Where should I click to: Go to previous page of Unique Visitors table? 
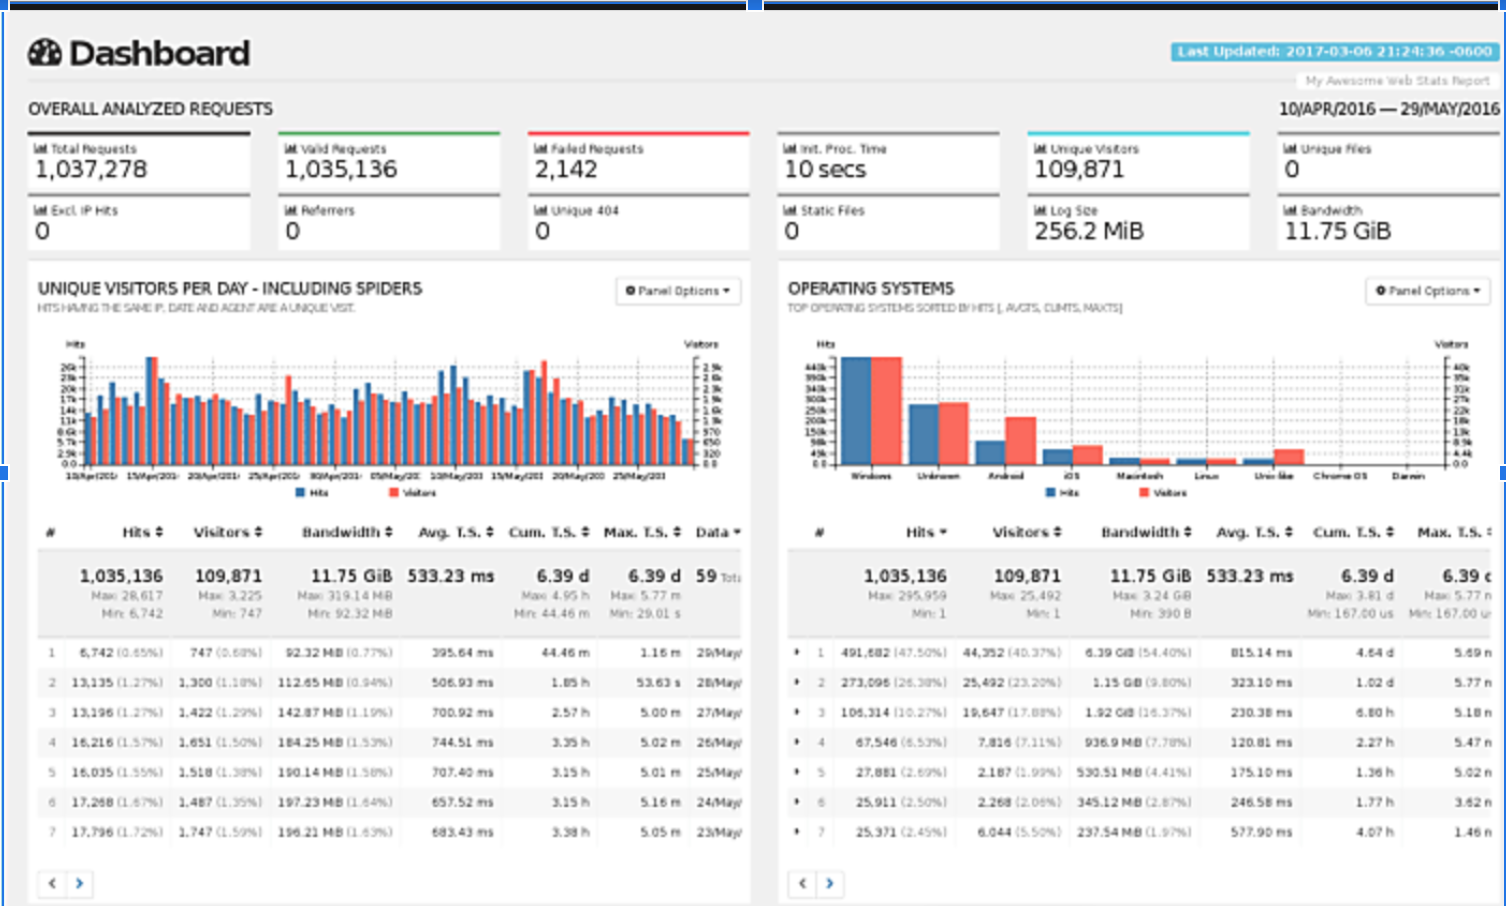[x=52, y=883]
